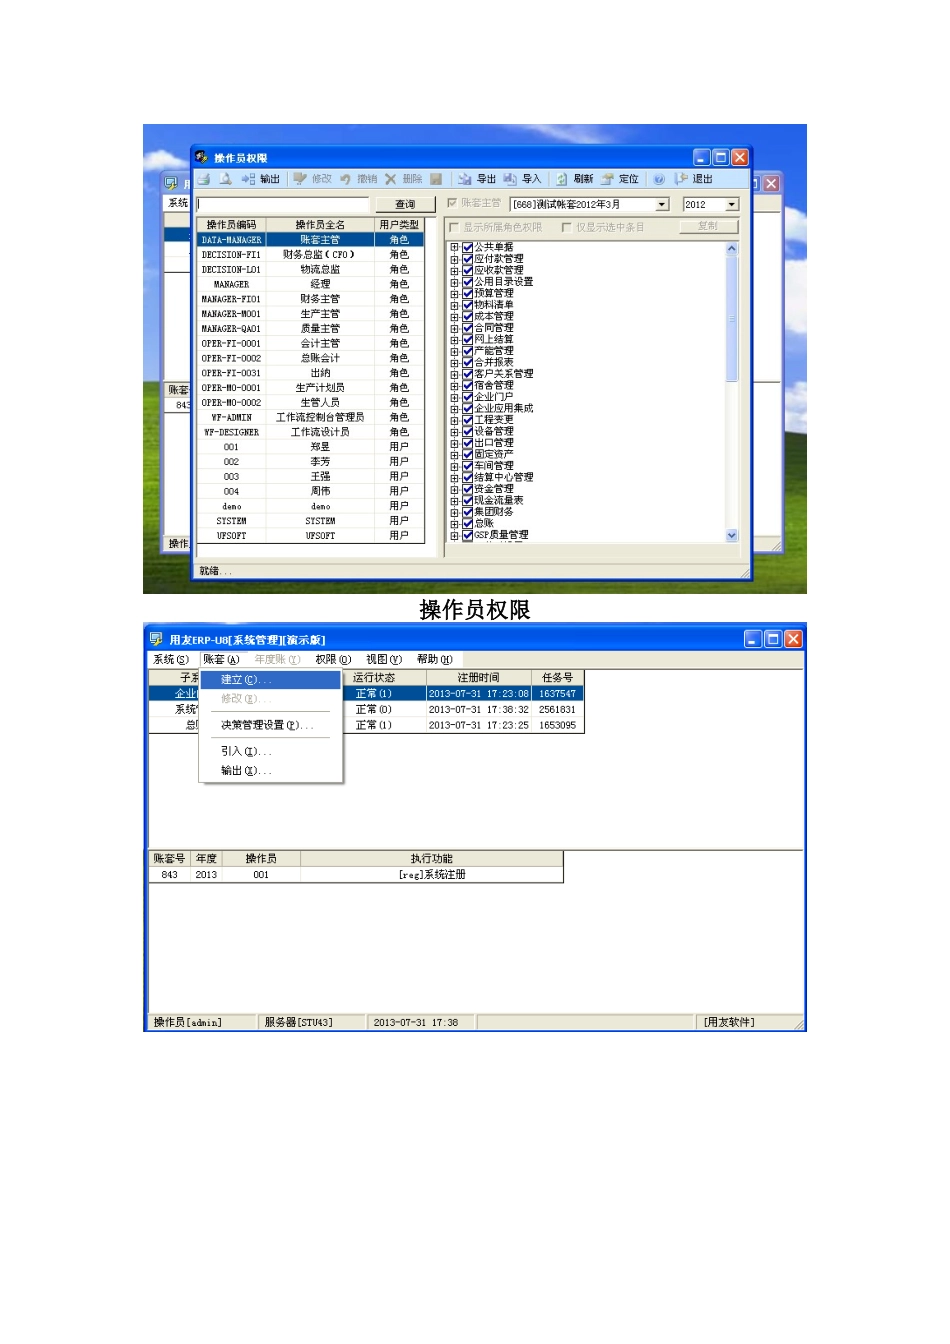Expand the 公用目录设置 tree node
Screen dimensions: 950x1344
pyautogui.click(x=454, y=282)
